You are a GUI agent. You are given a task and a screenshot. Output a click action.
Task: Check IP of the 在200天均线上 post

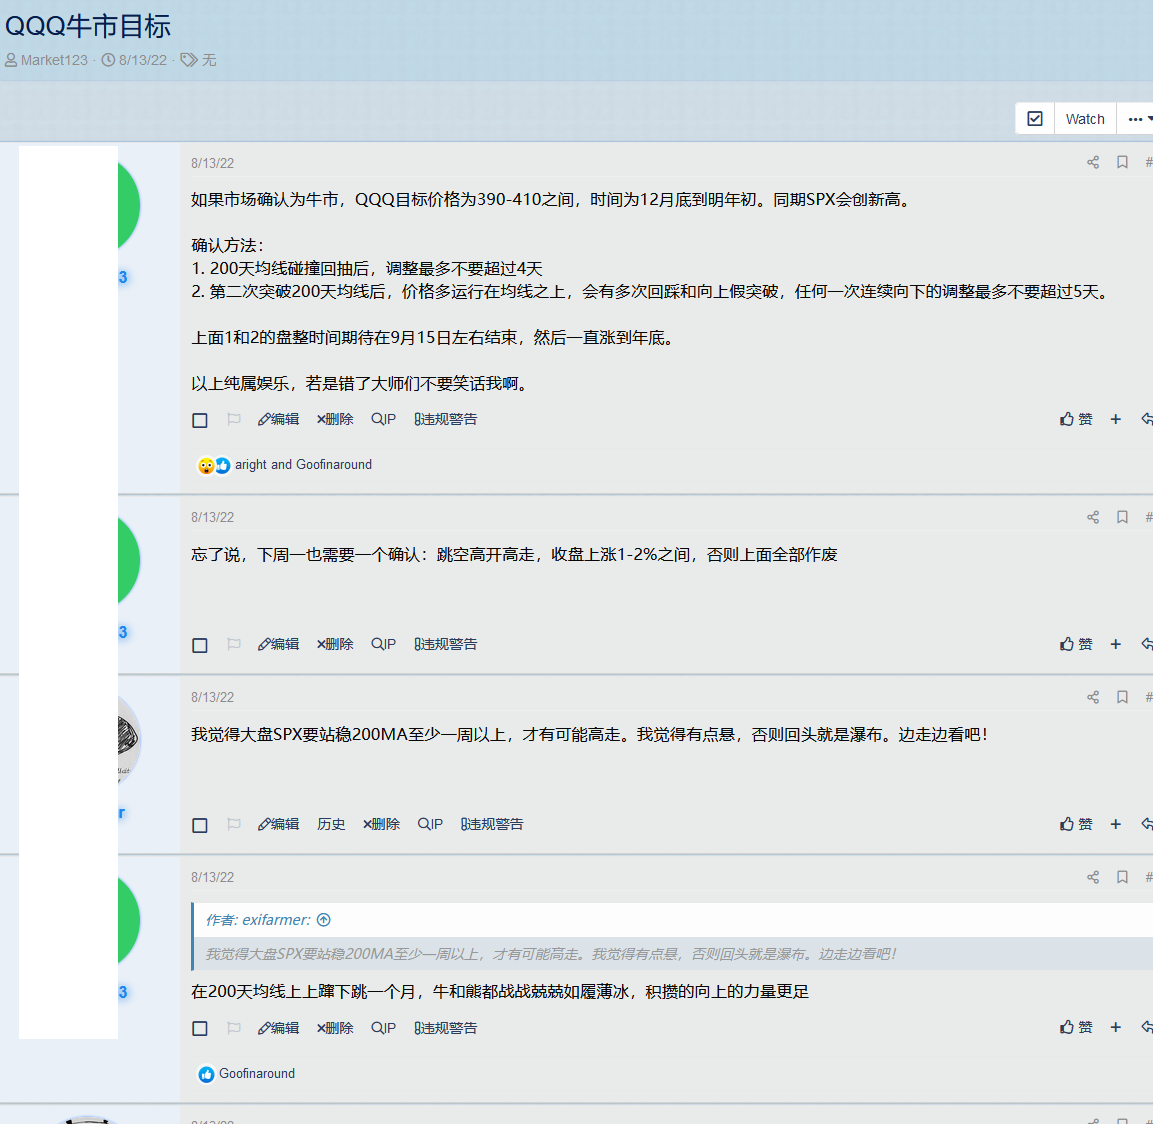pyautogui.click(x=383, y=1028)
